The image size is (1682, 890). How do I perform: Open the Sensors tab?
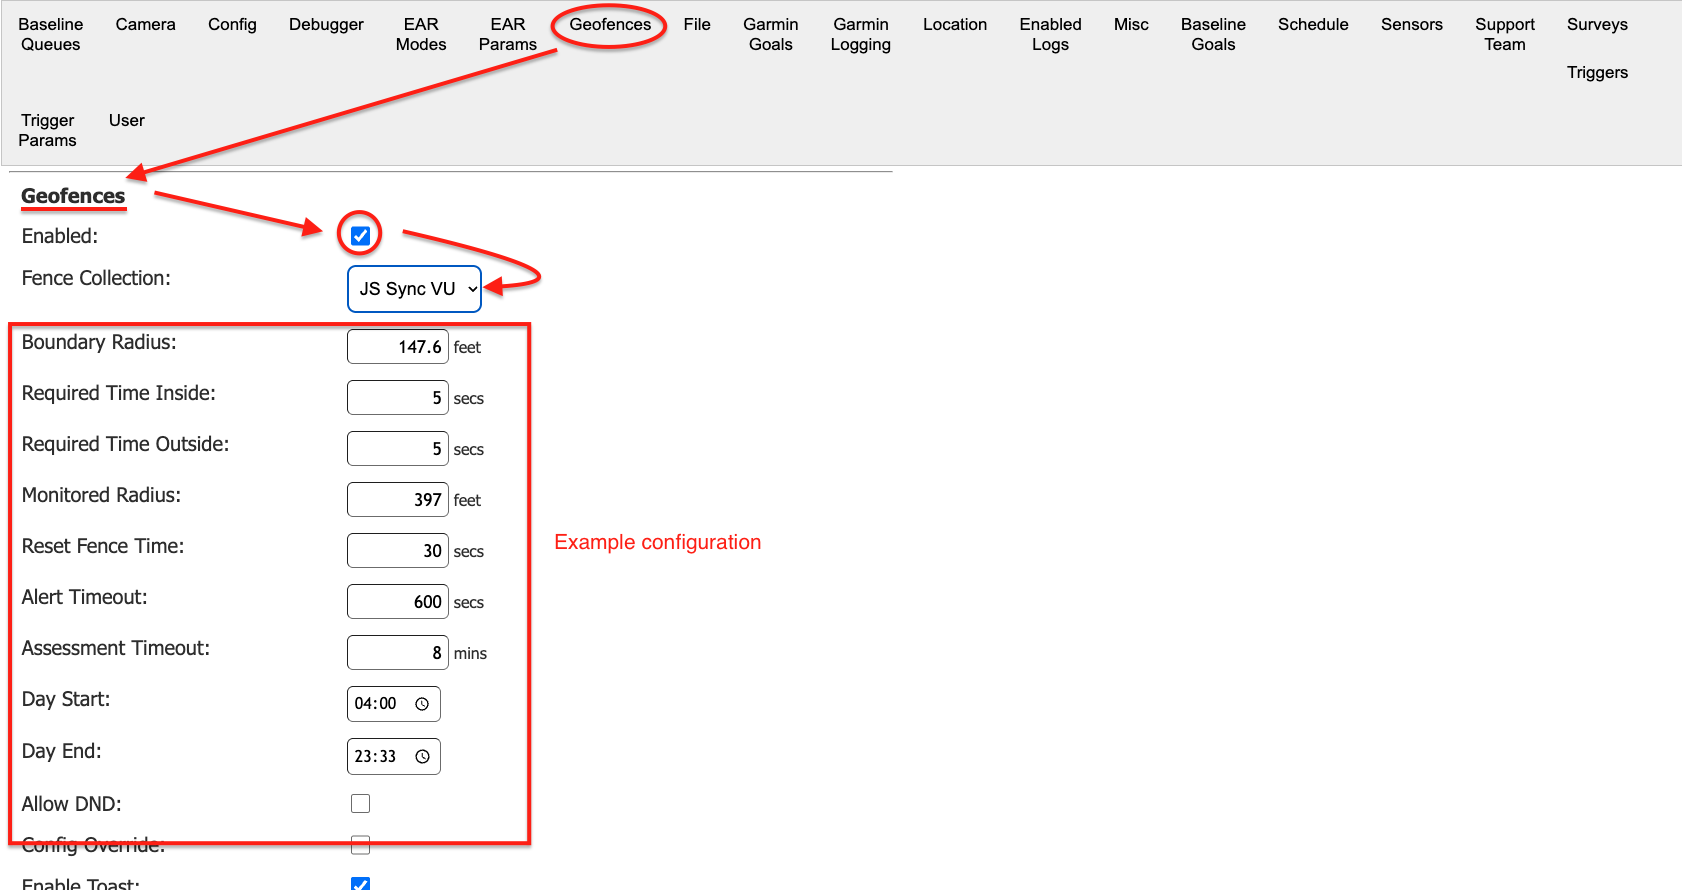click(1411, 24)
